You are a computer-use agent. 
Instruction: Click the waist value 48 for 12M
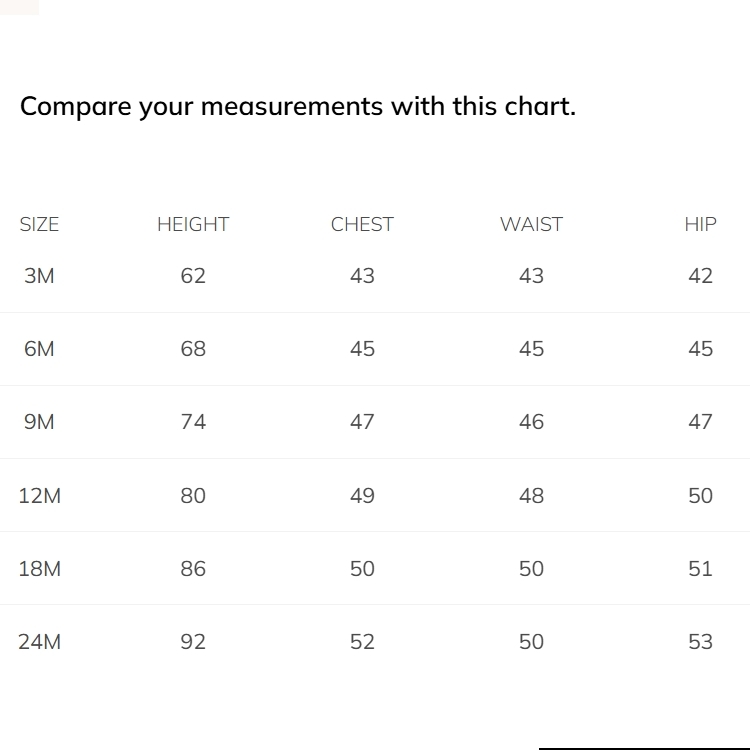tap(531, 495)
